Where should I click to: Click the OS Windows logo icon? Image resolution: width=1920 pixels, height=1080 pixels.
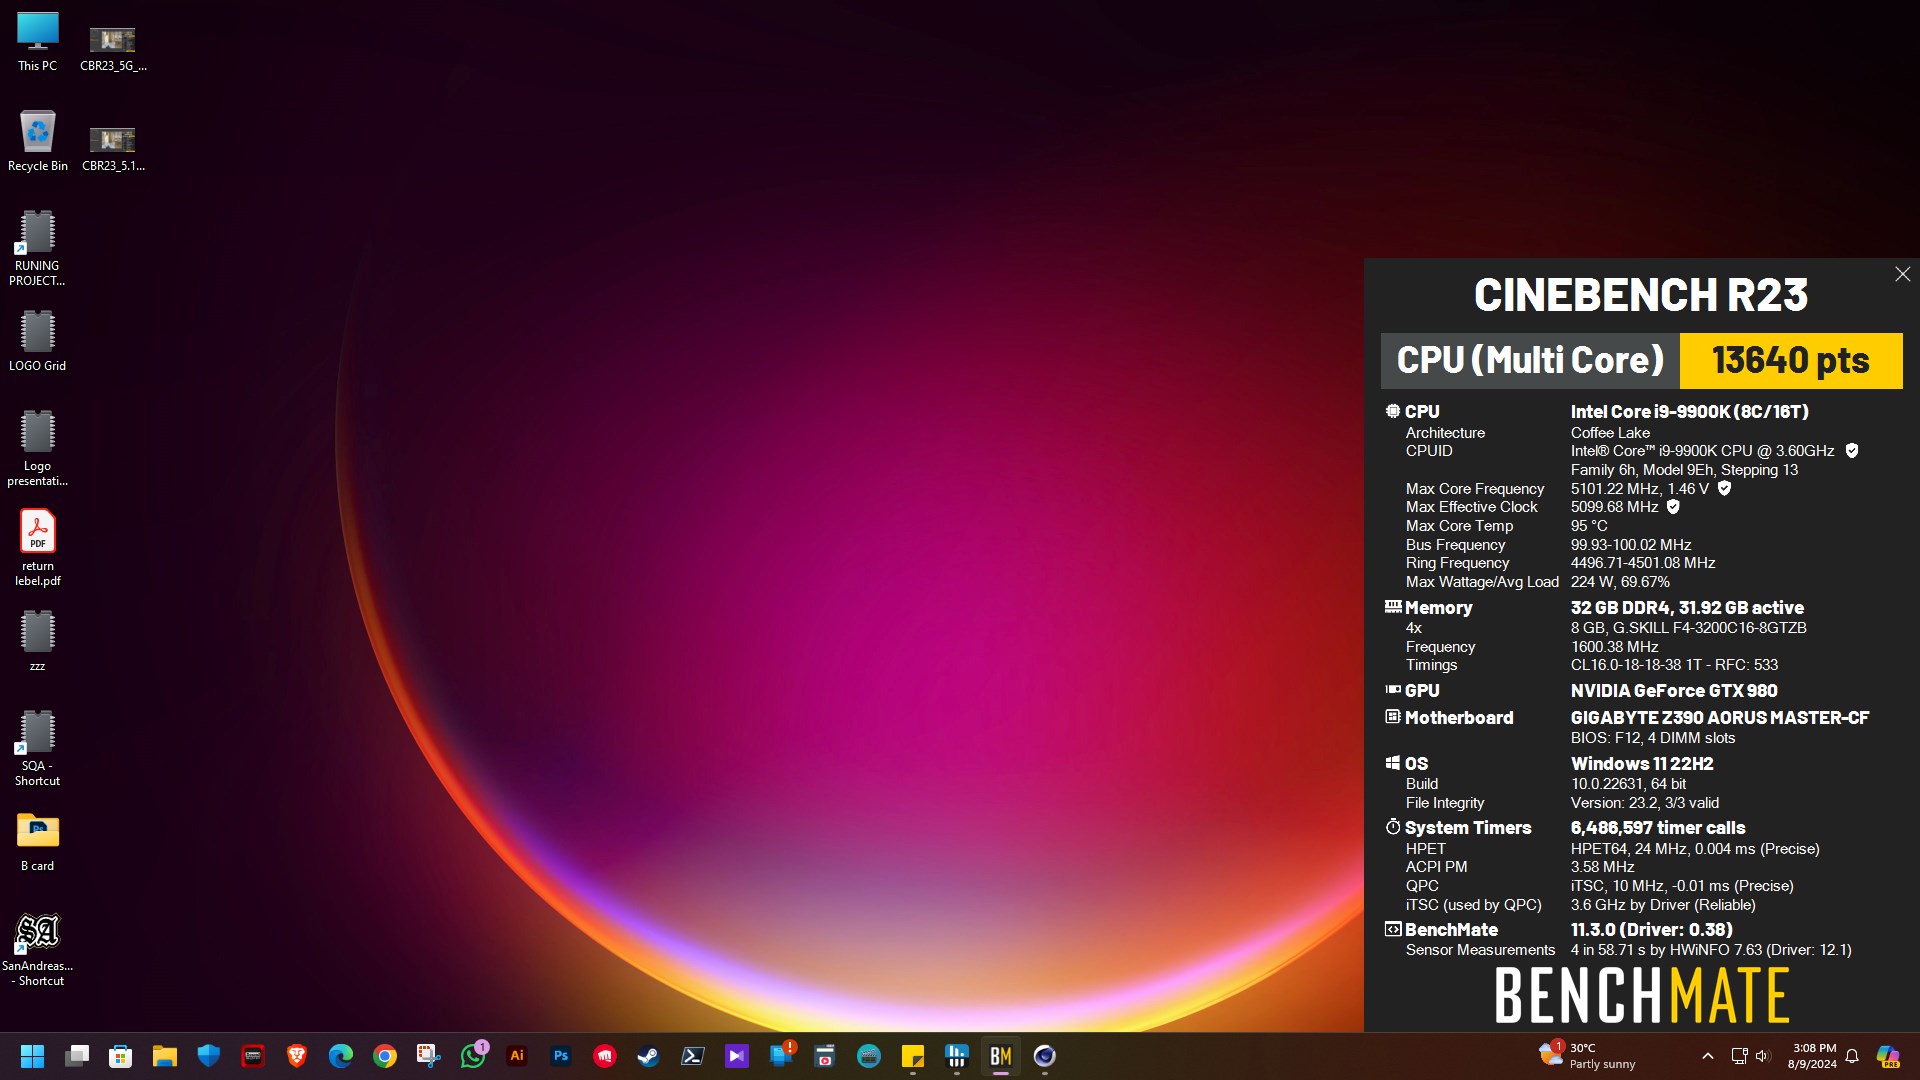tap(1393, 762)
